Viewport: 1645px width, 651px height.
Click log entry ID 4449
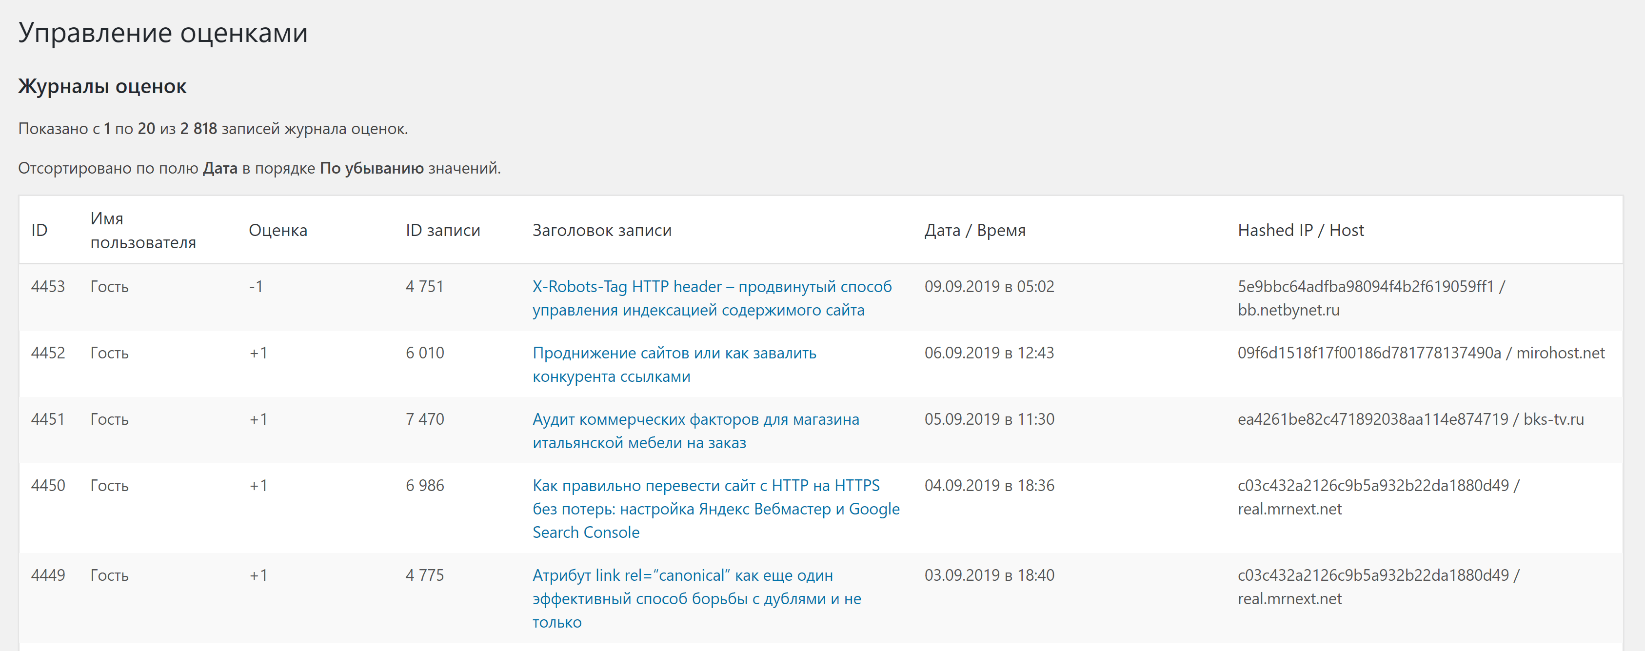[48, 576]
